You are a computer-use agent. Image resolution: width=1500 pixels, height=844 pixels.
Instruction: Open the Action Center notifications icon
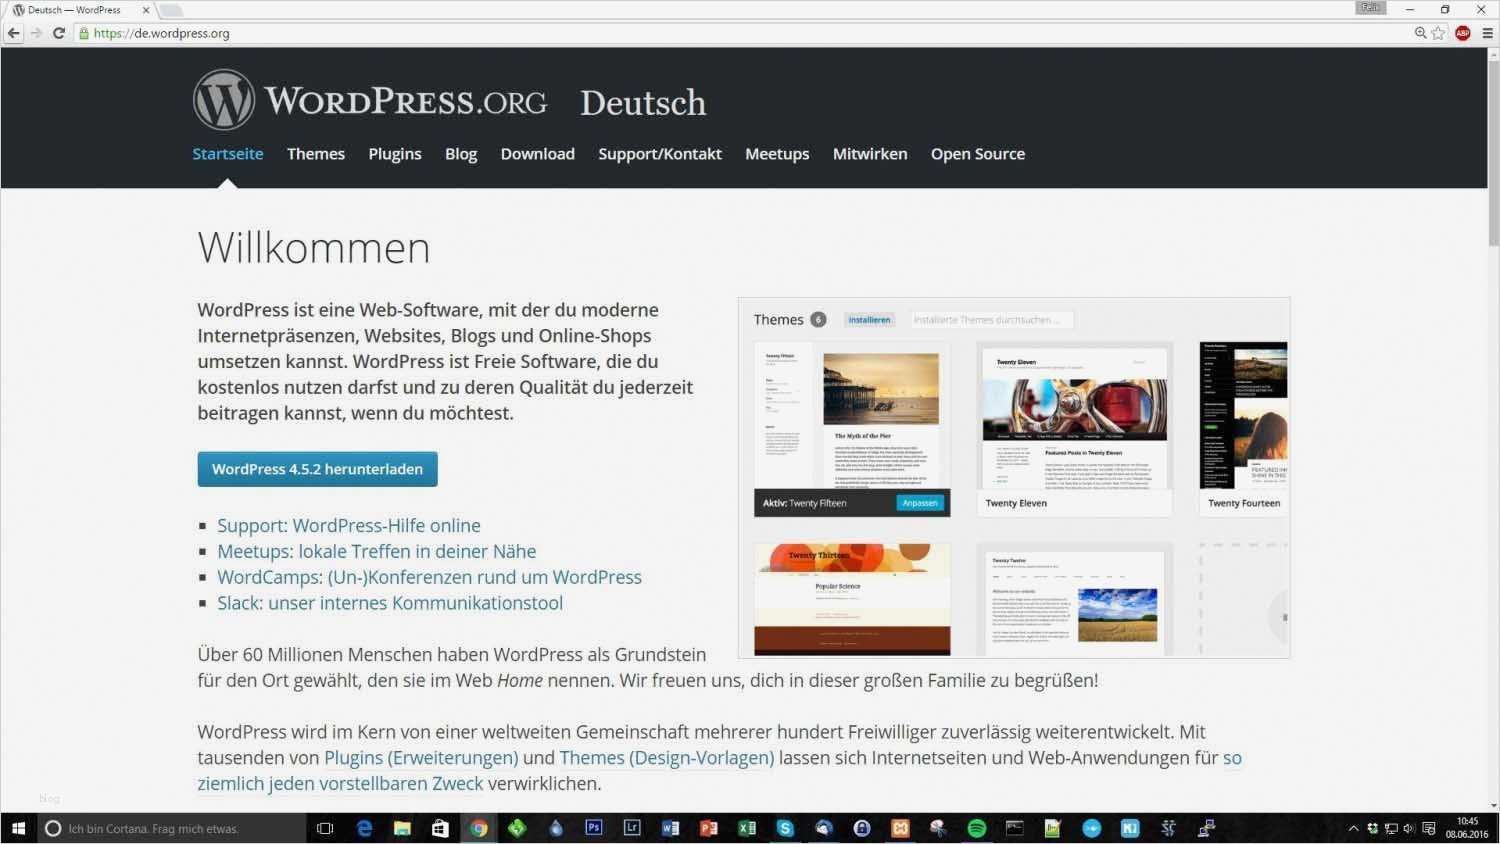[x=1429, y=828]
